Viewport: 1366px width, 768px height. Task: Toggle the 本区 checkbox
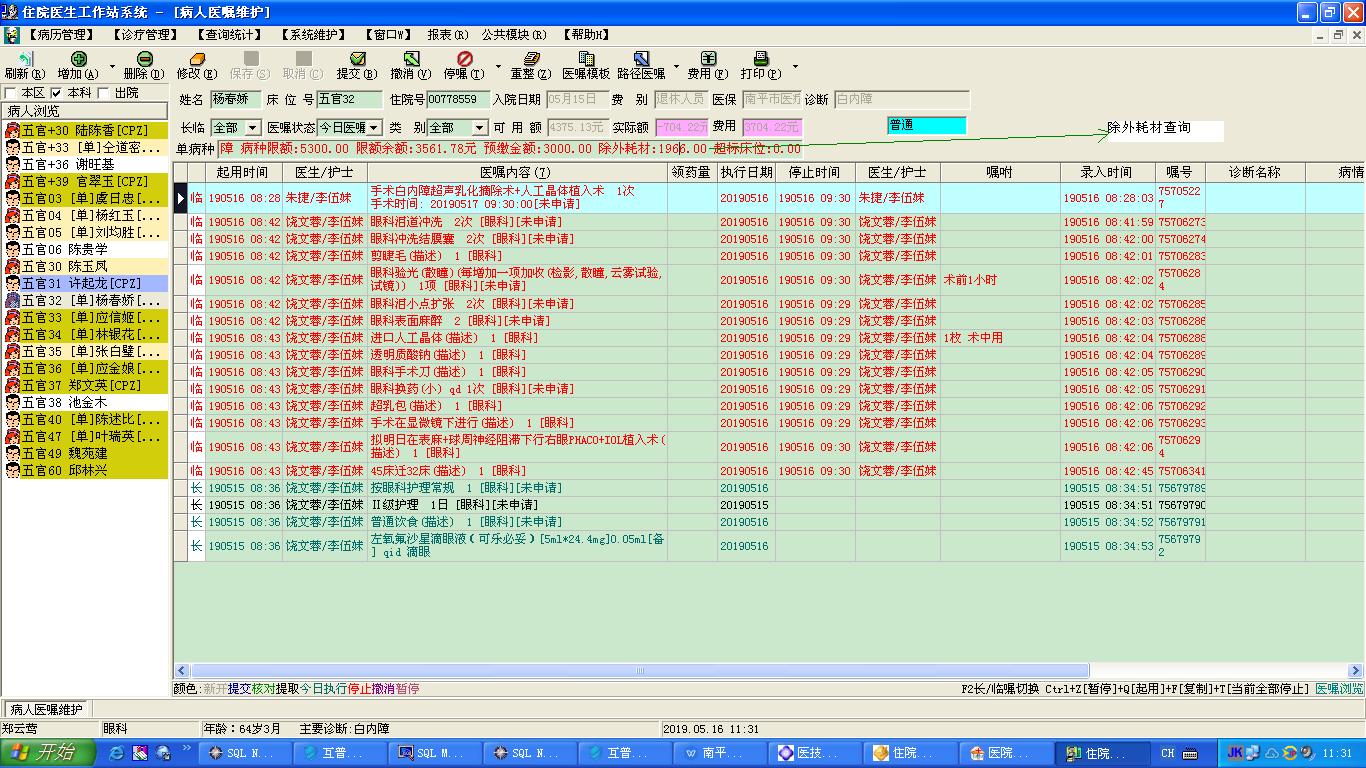(11, 93)
